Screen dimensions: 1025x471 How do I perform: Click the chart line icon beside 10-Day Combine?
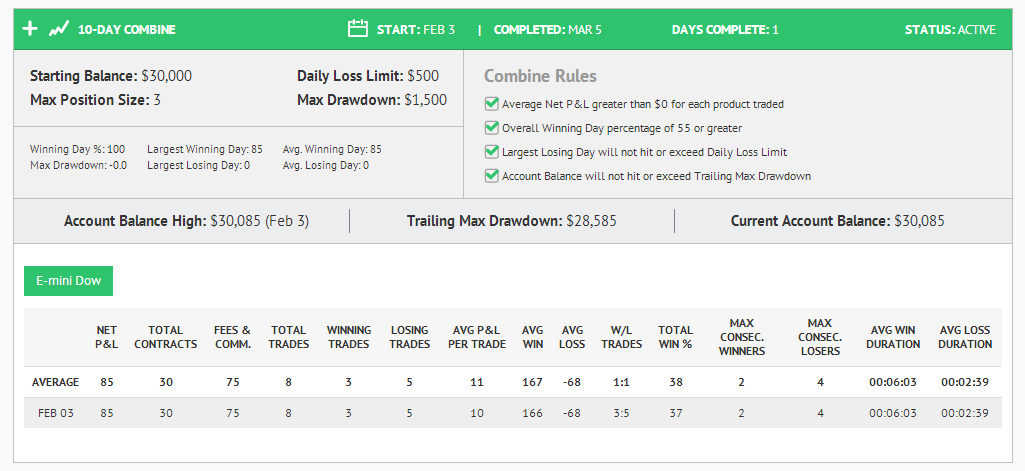coord(59,29)
